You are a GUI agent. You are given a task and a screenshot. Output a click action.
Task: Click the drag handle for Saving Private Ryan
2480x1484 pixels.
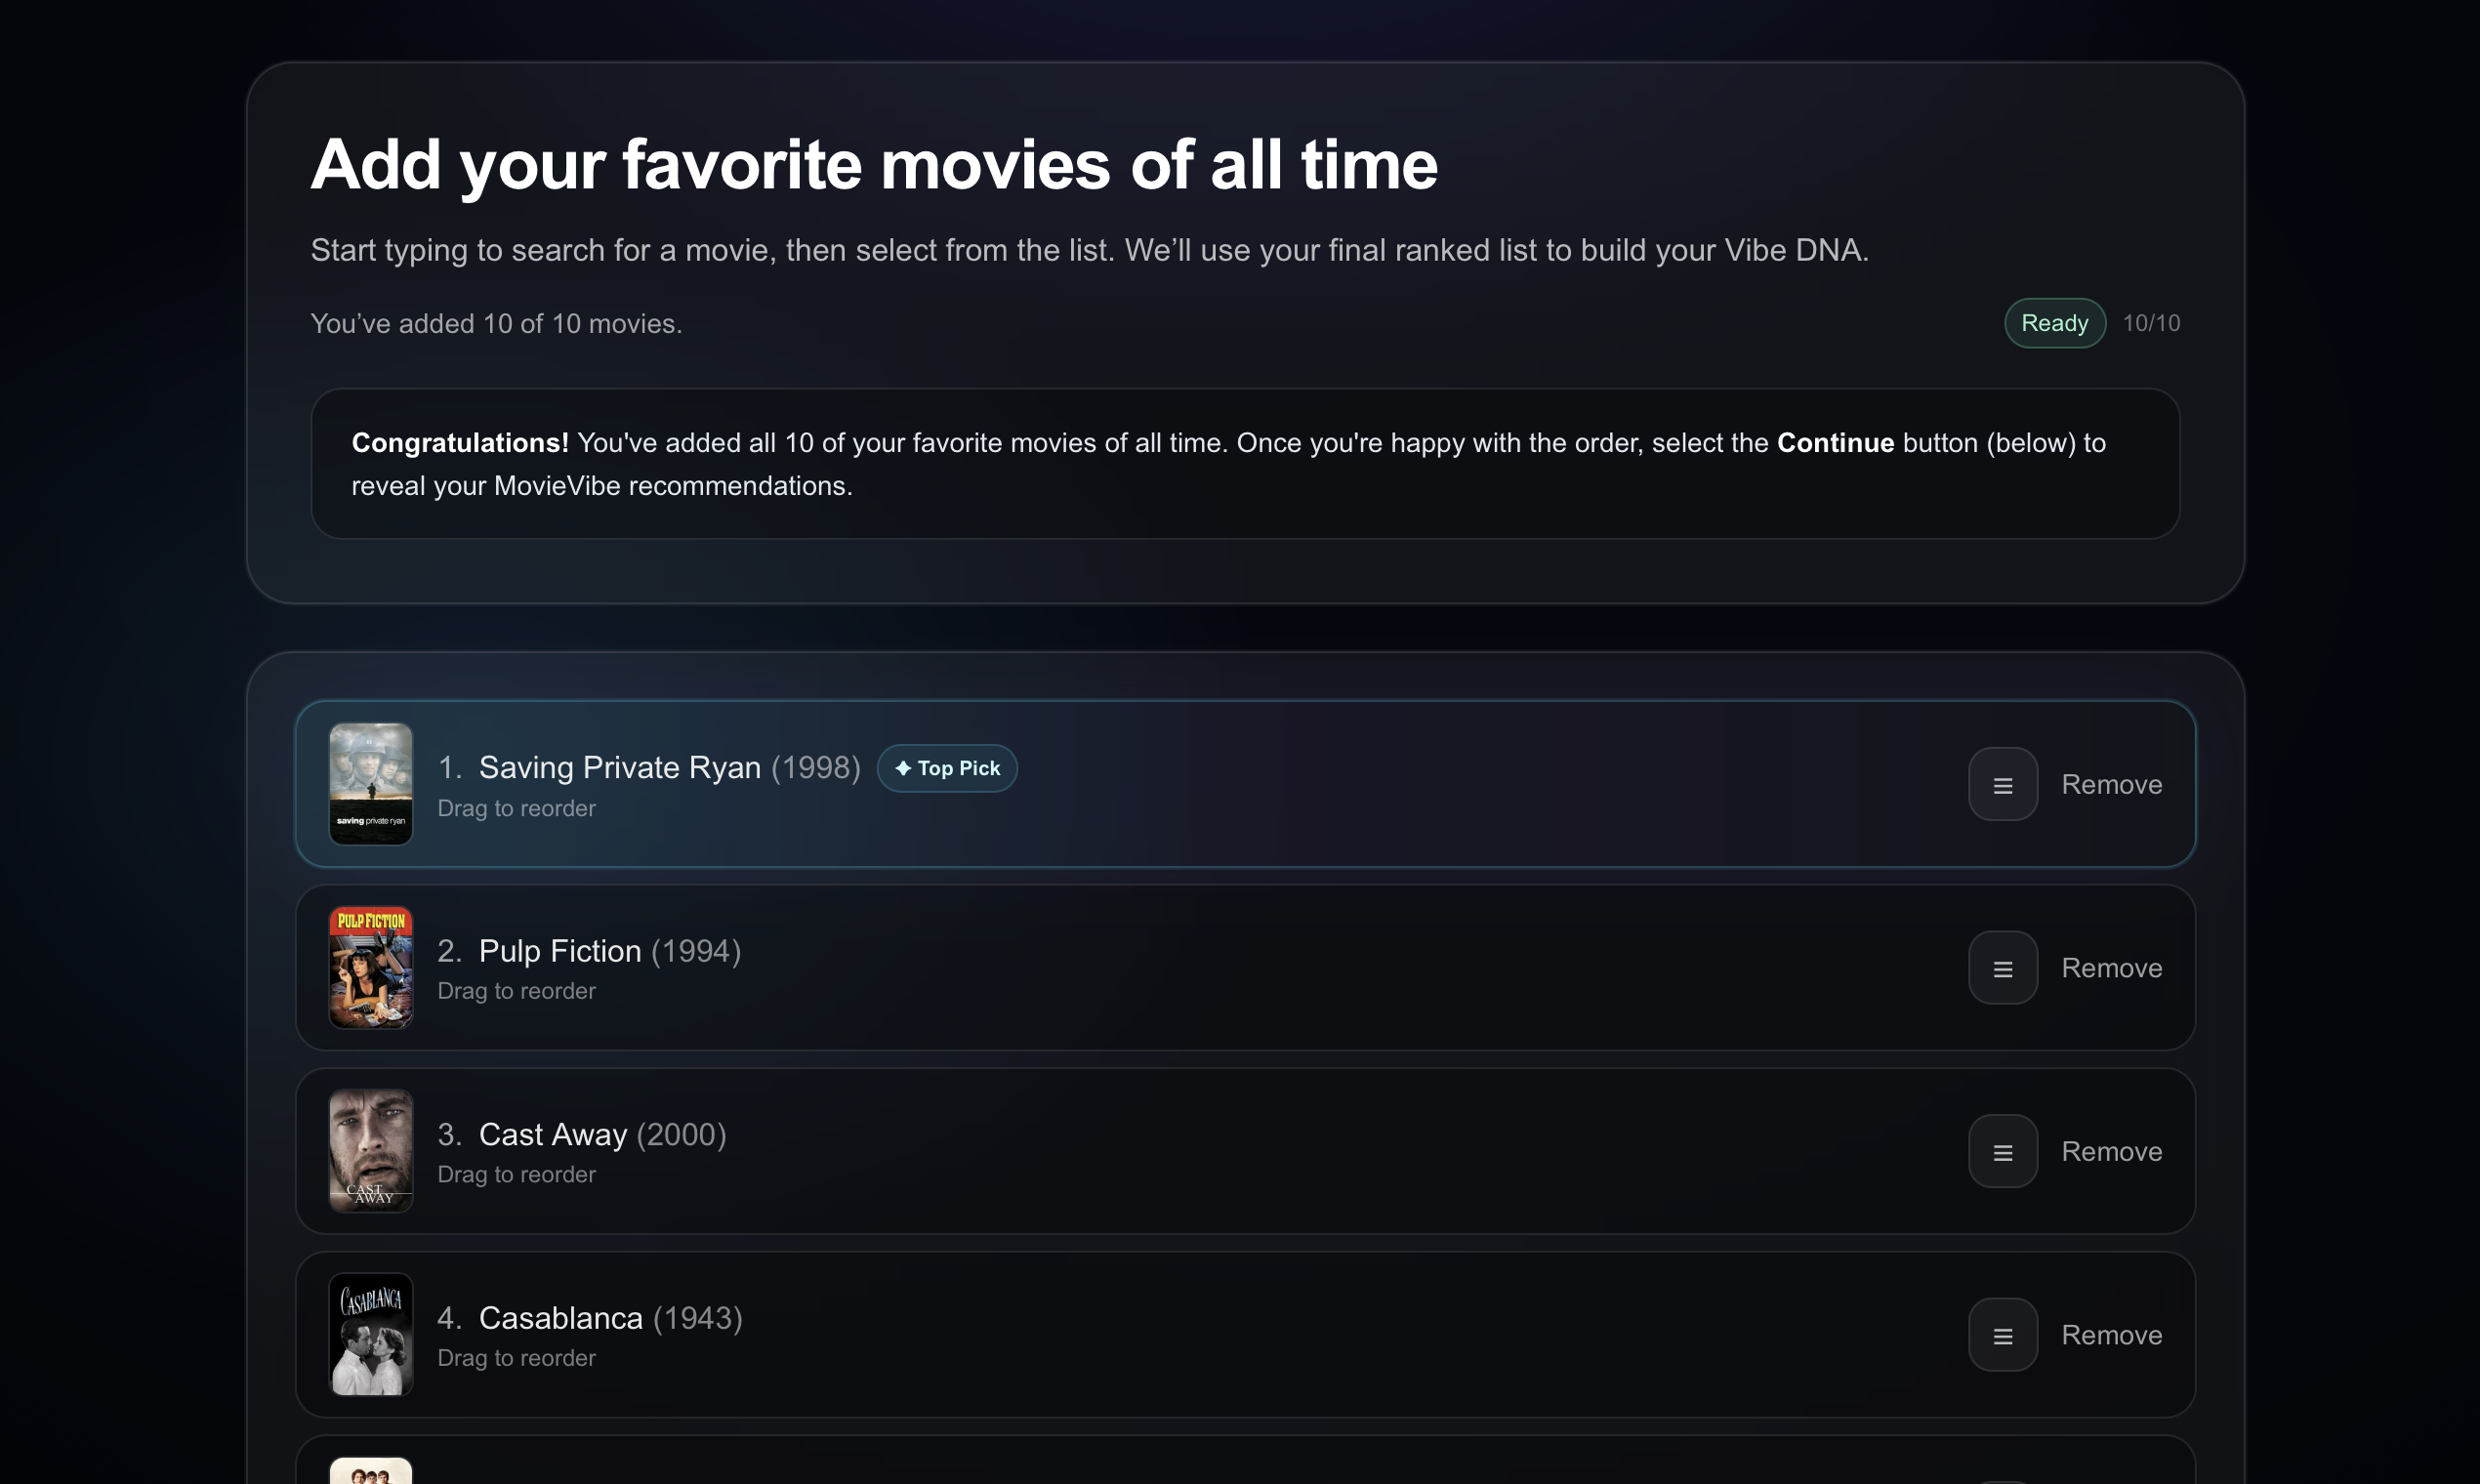2003,784
